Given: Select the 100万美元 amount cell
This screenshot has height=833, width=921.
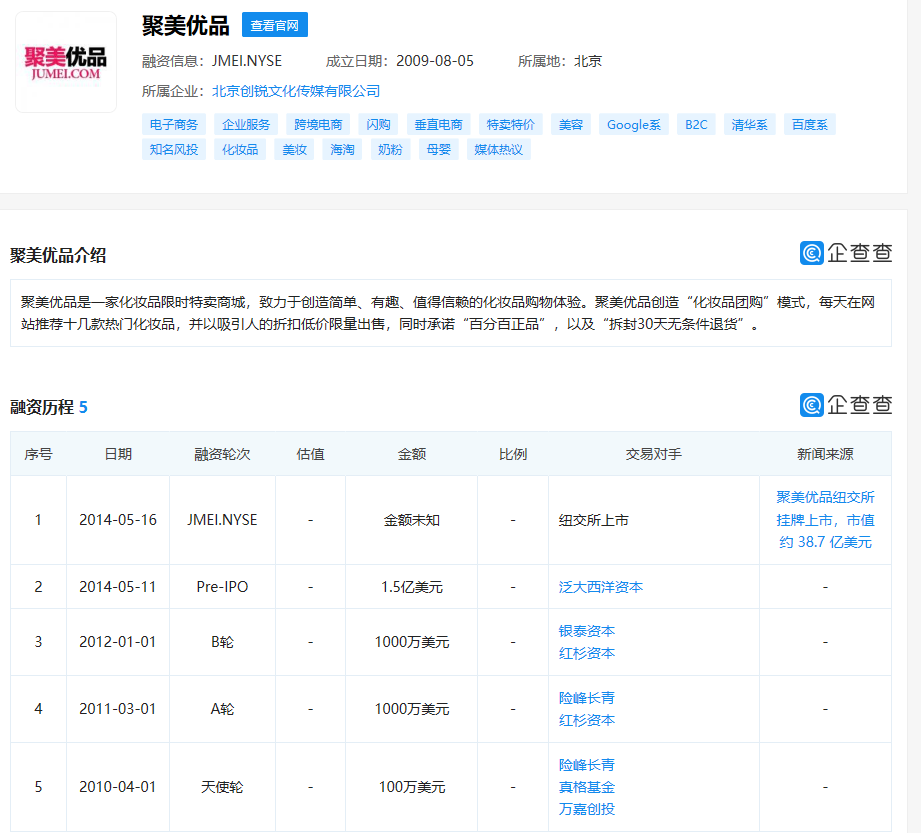Looking at the screenshot, I should [412, 787].
